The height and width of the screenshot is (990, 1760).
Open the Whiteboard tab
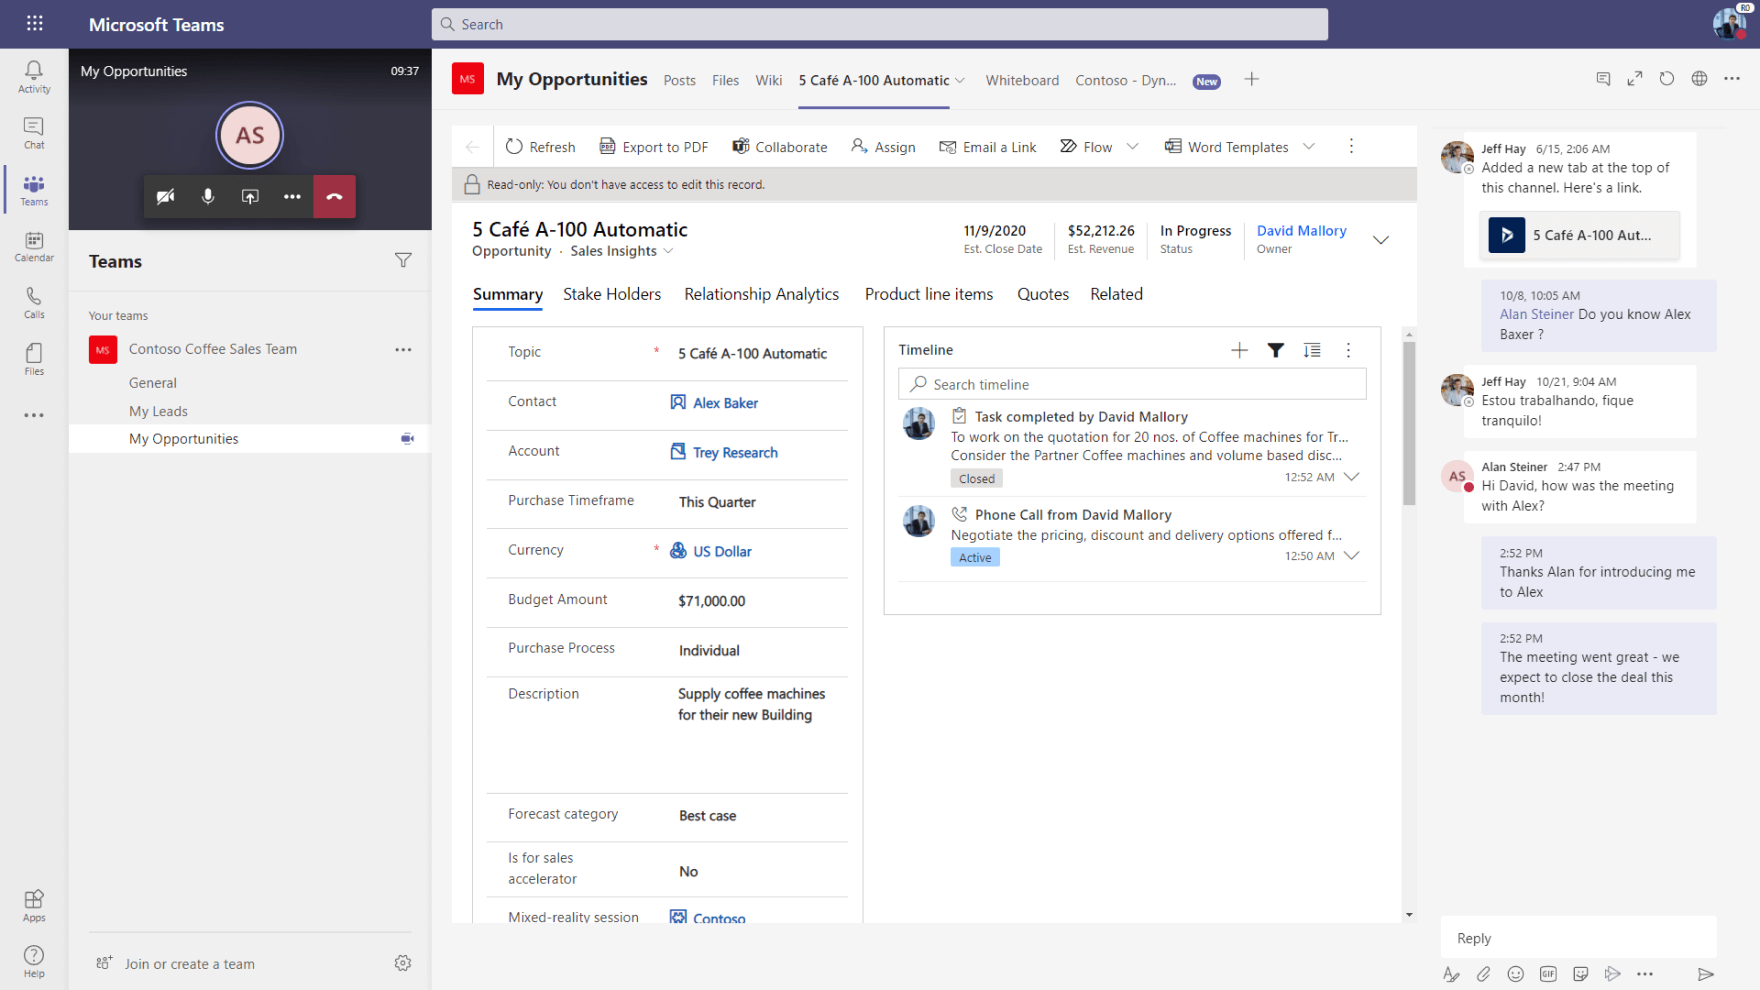(x=1022, y=80)
